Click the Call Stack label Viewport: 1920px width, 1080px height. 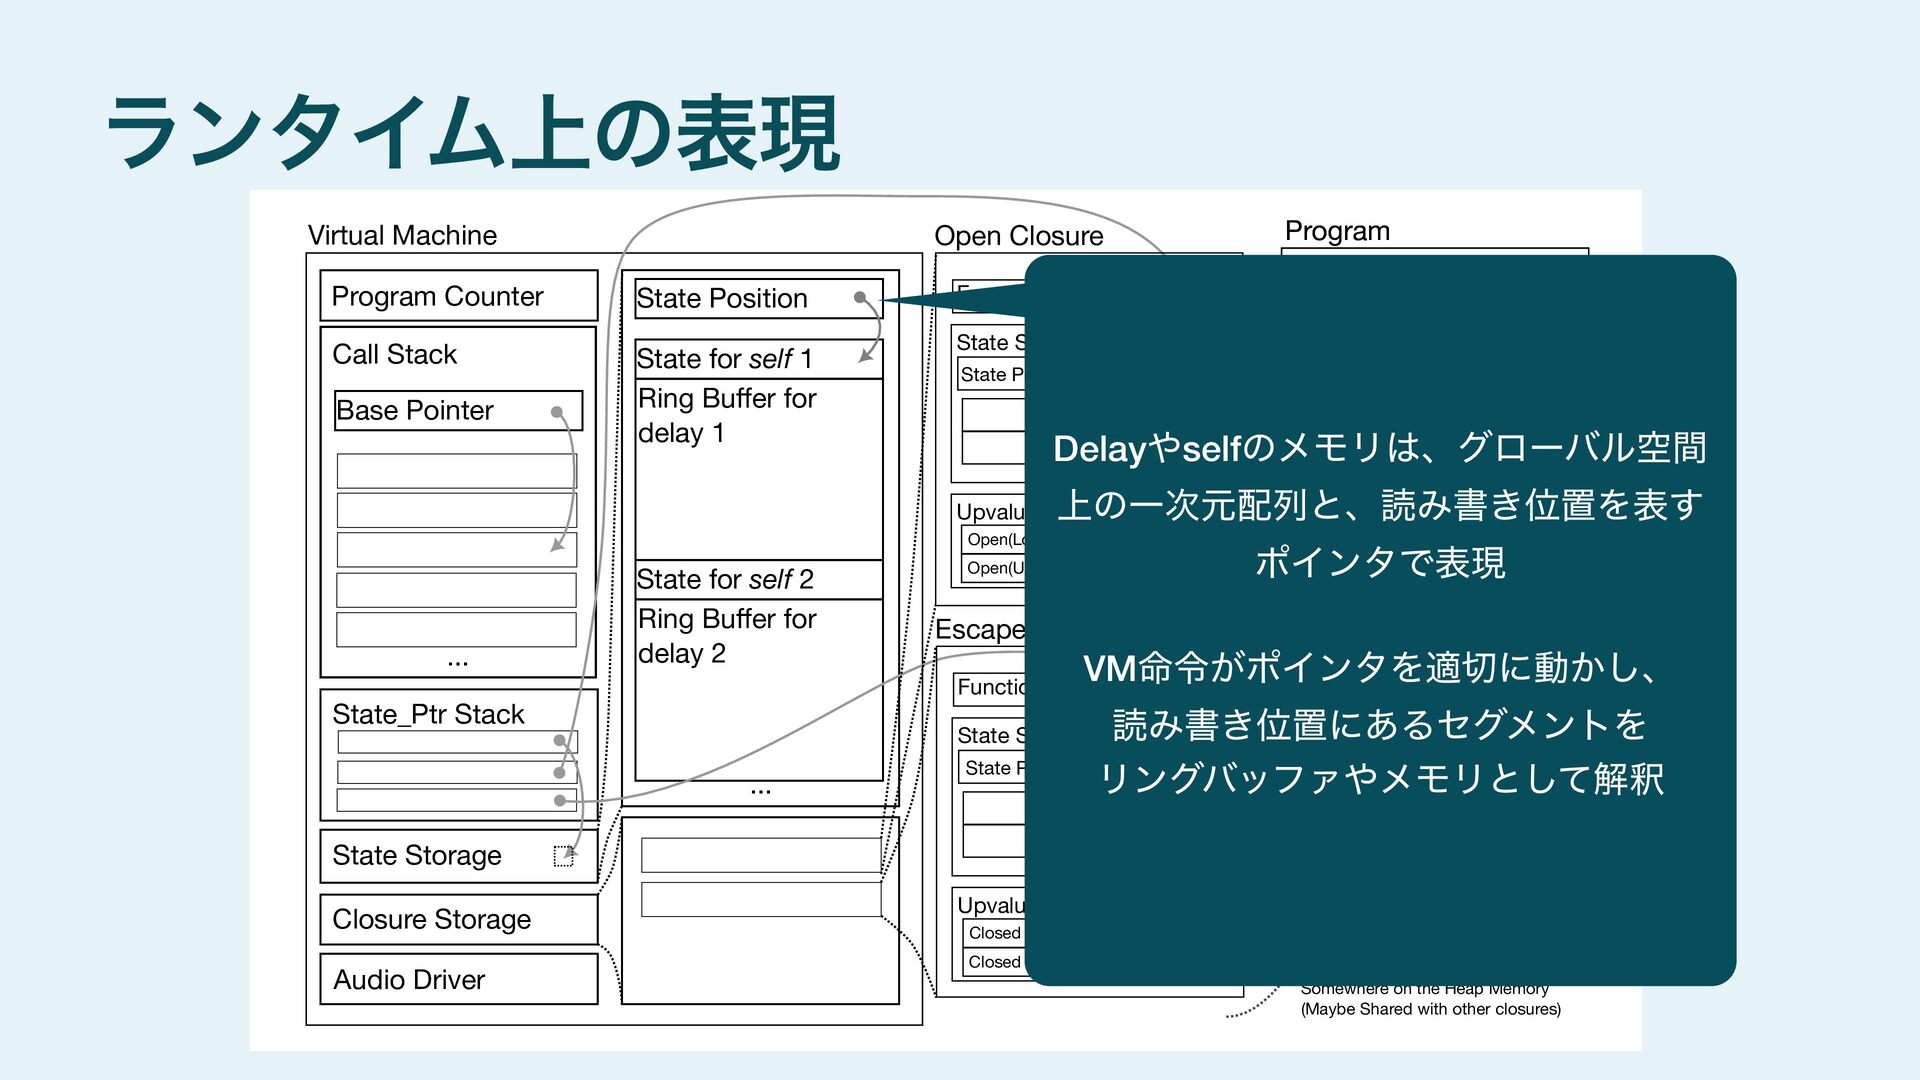[x=394, y=354]
